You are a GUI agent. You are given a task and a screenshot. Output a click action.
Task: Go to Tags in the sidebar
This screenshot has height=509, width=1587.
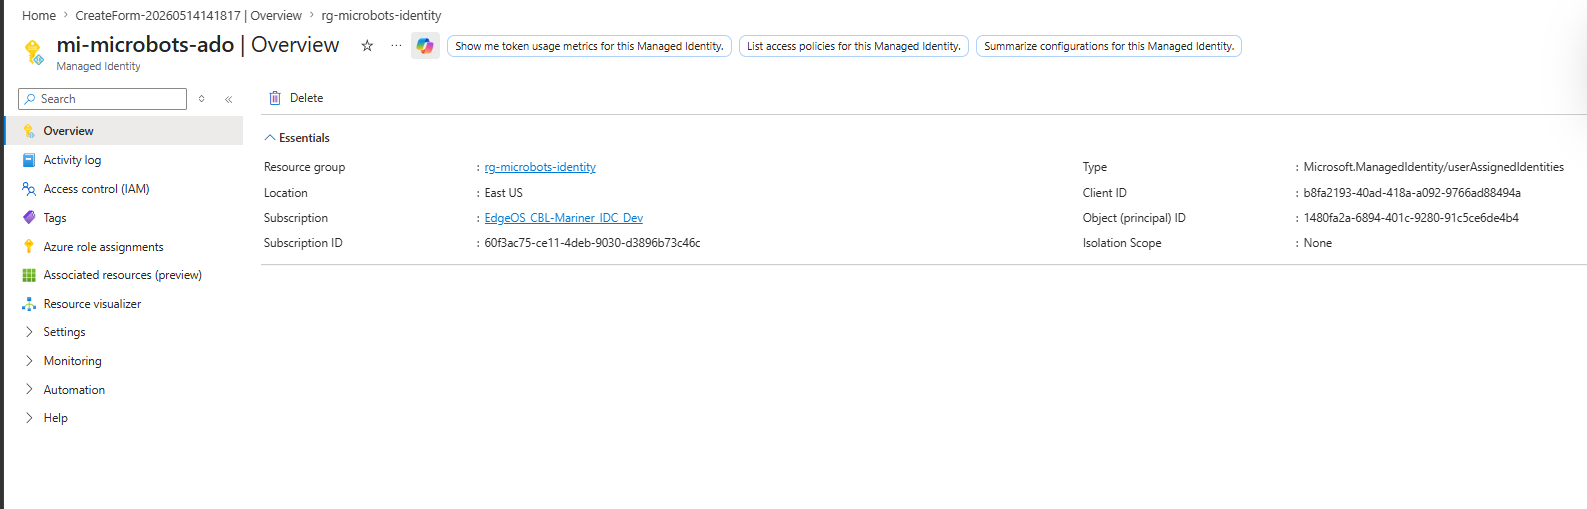click(55, 218)
